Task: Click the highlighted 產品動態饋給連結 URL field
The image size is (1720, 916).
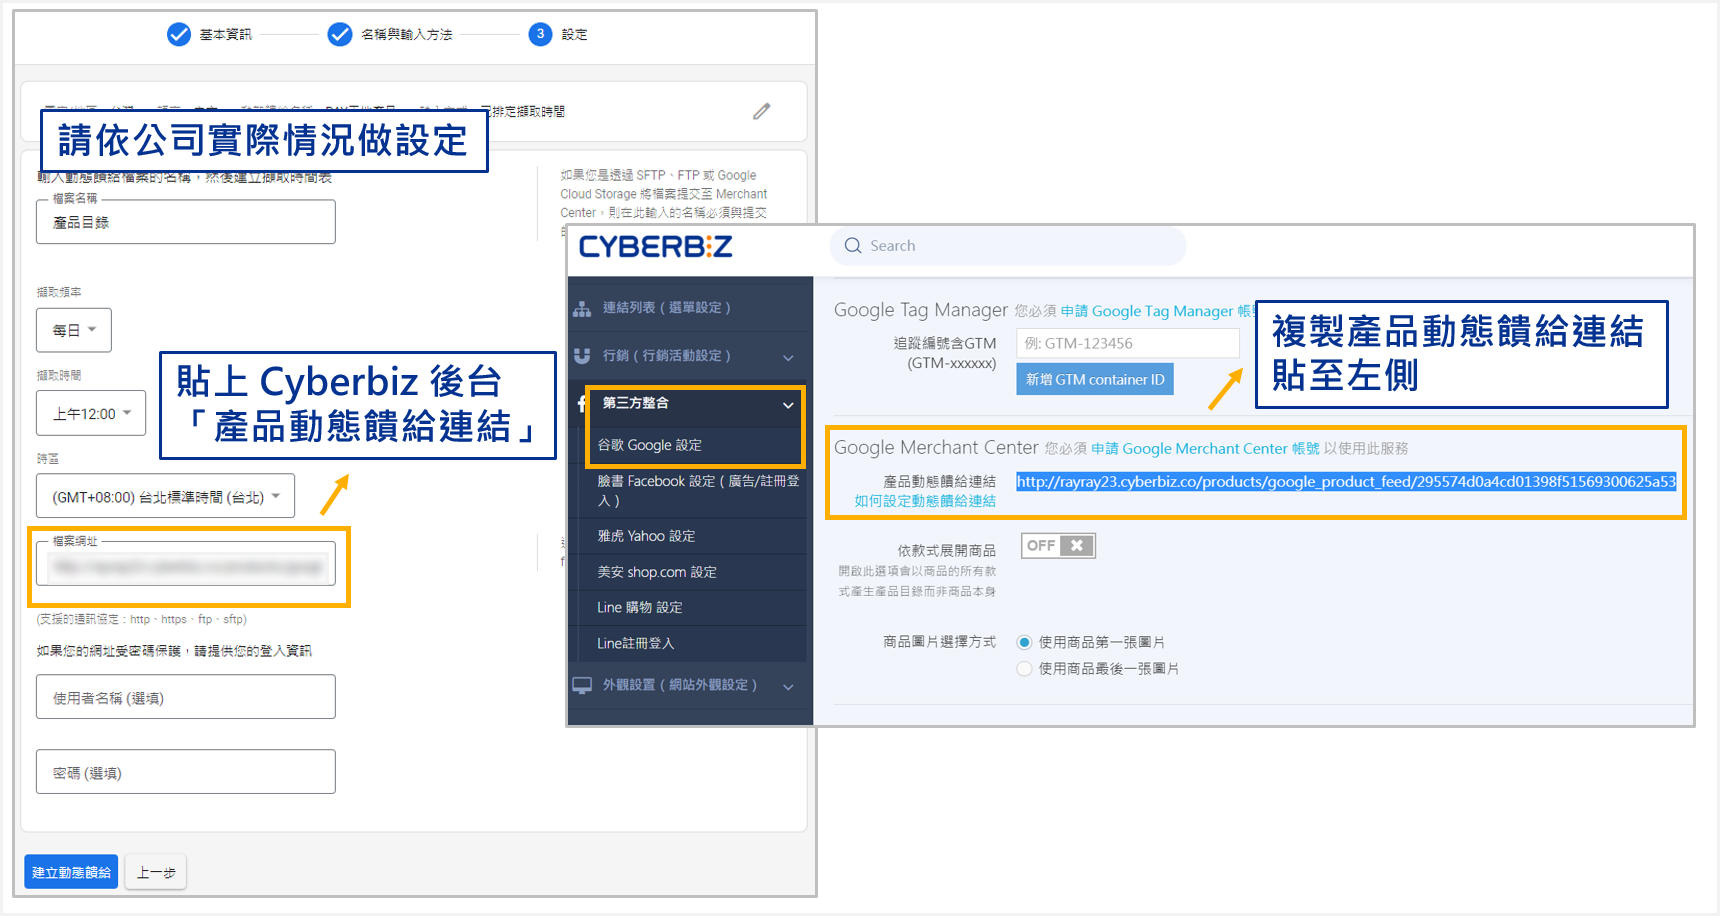Action: [1346, 482]
